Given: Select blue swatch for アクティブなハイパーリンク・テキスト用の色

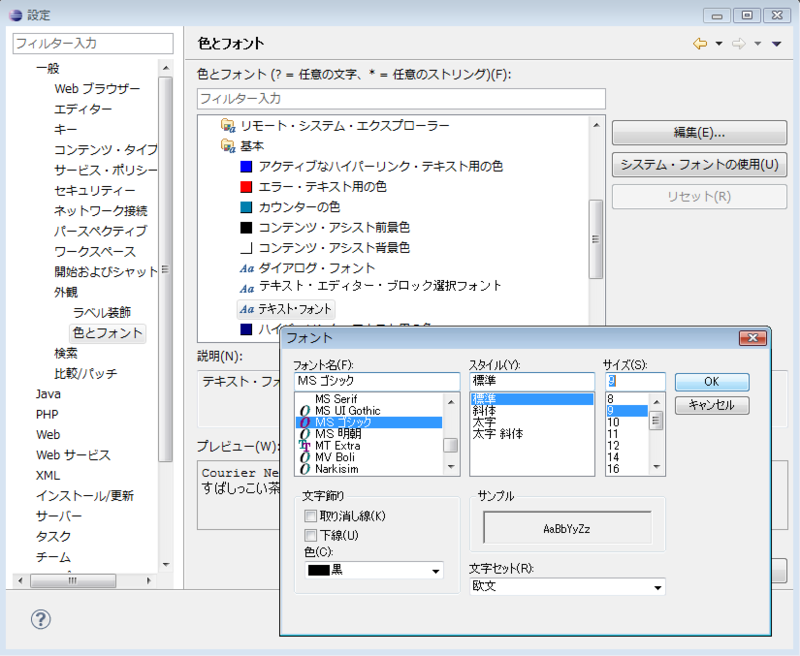Looking at the screenshot, I should click(x=246, y=166).
